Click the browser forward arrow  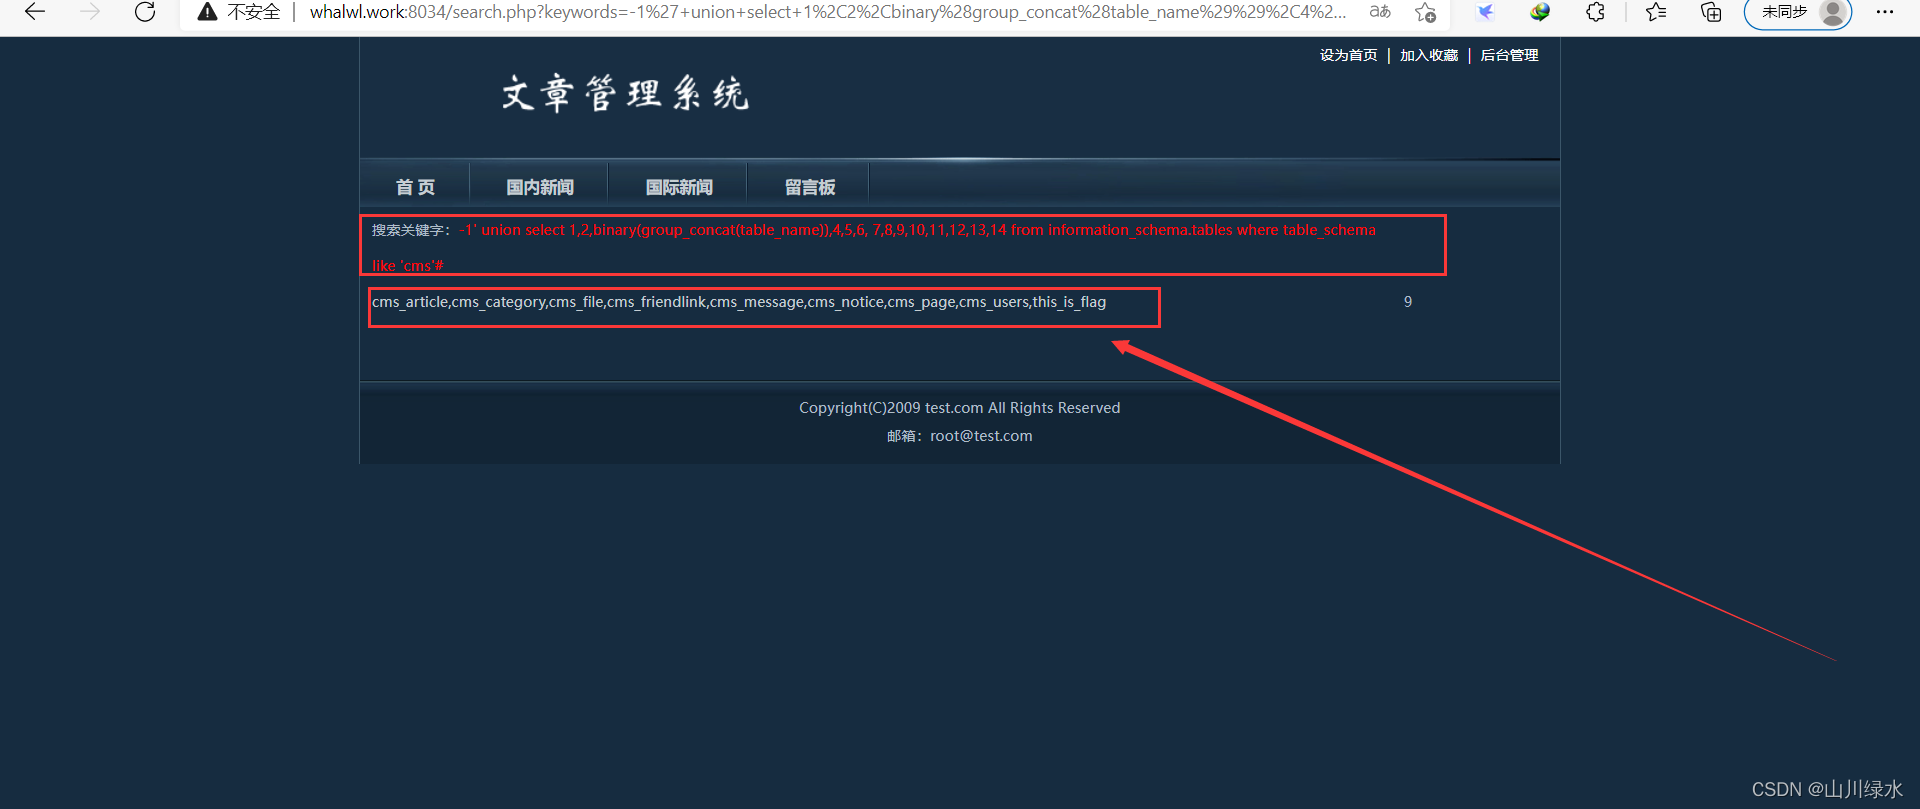click(90, 12)
